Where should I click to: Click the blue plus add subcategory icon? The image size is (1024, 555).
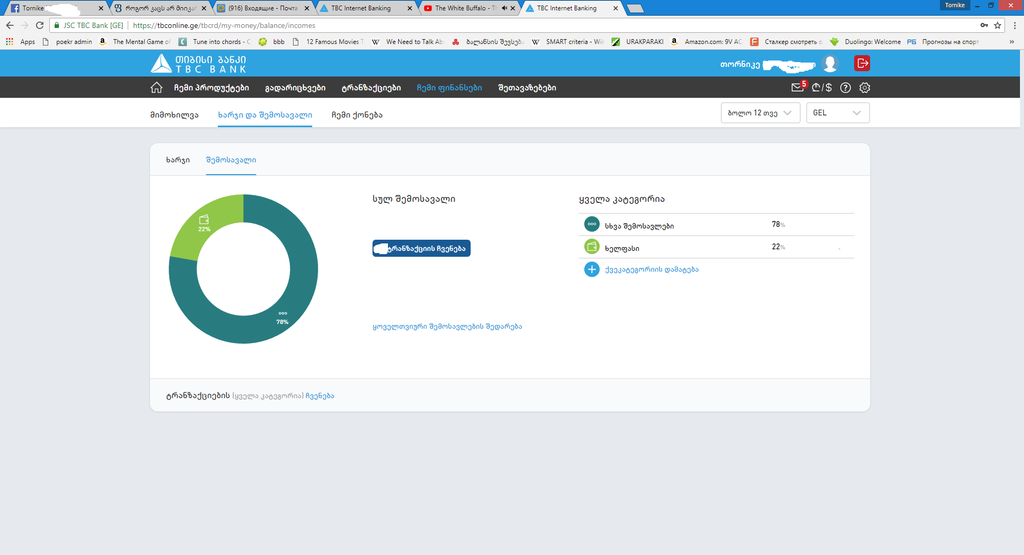(591, 269)
